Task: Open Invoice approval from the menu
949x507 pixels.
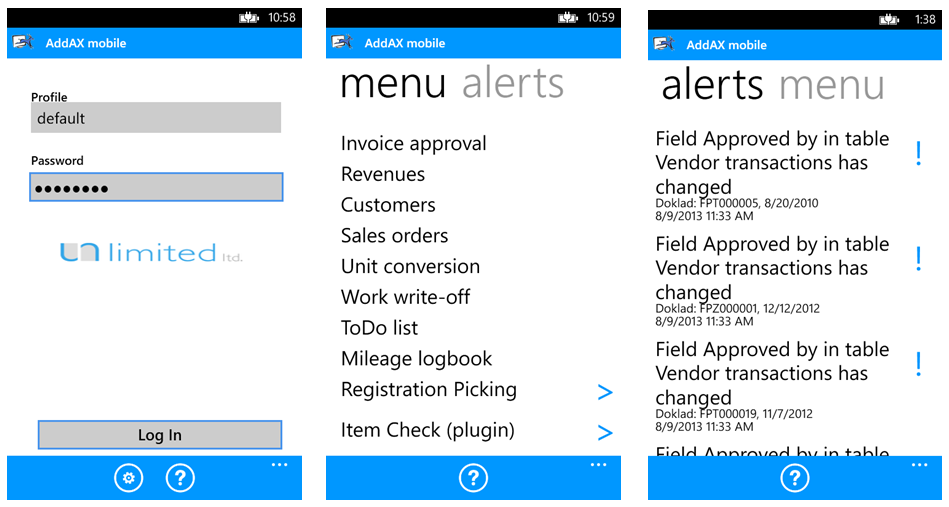Action: (413, 144)
